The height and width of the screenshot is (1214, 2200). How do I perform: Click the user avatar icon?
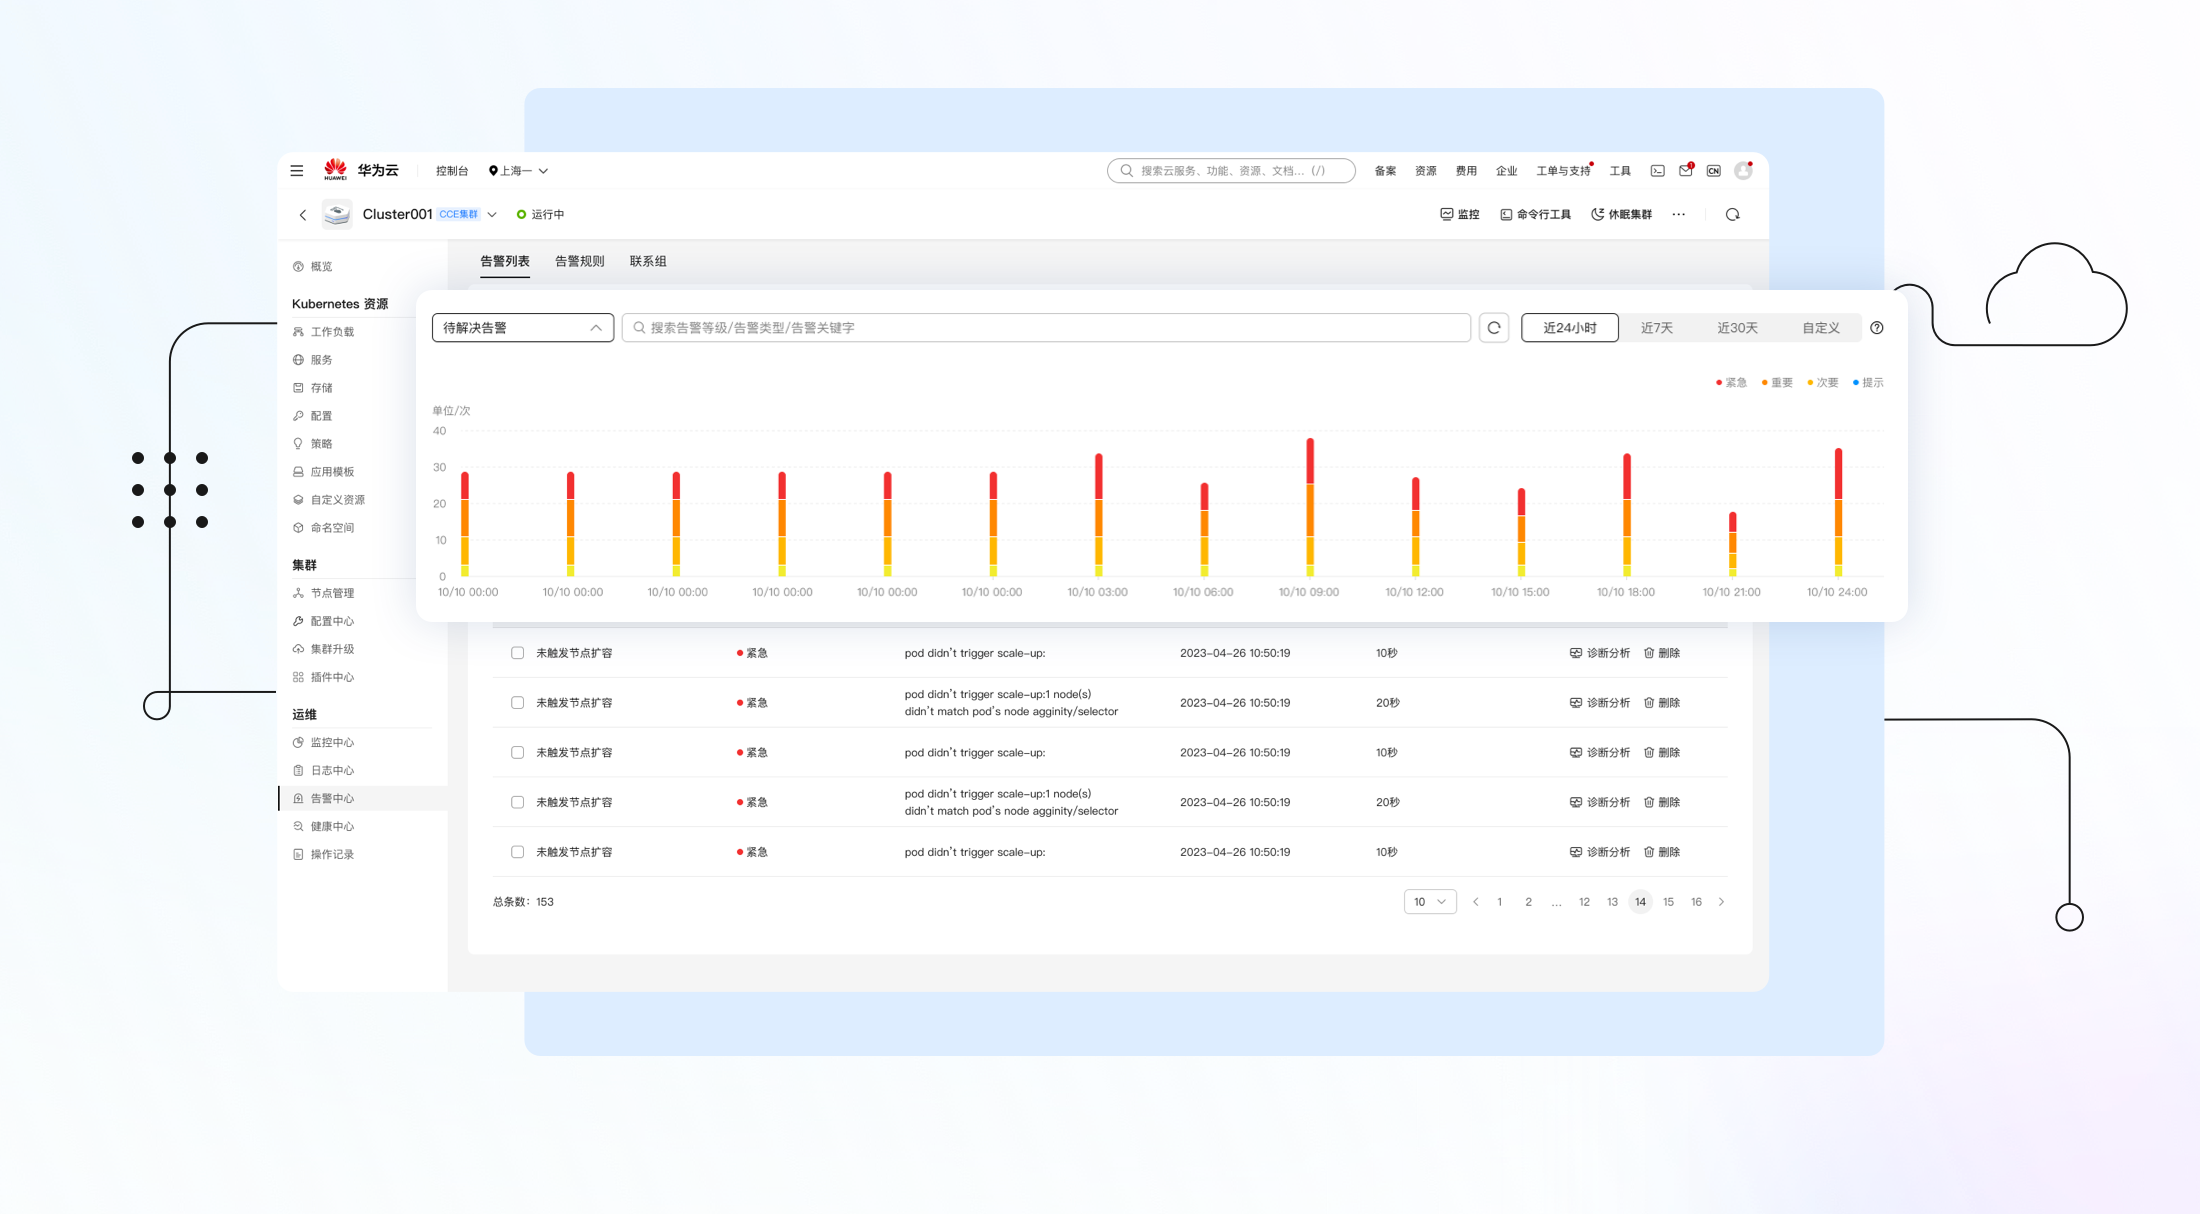tap(1743, 171)
